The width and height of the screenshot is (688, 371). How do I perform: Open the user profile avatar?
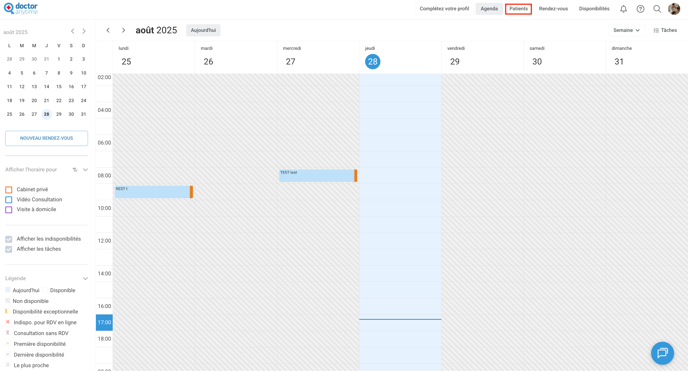click(x=674, y=9)
